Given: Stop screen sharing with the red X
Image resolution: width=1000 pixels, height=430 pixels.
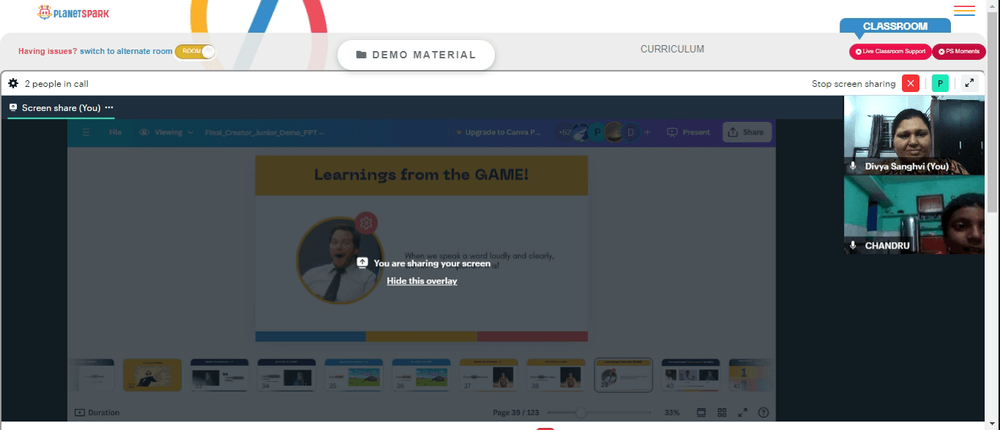Looking at the screenshot, I should pyautogui.click(x=911, y=84).
